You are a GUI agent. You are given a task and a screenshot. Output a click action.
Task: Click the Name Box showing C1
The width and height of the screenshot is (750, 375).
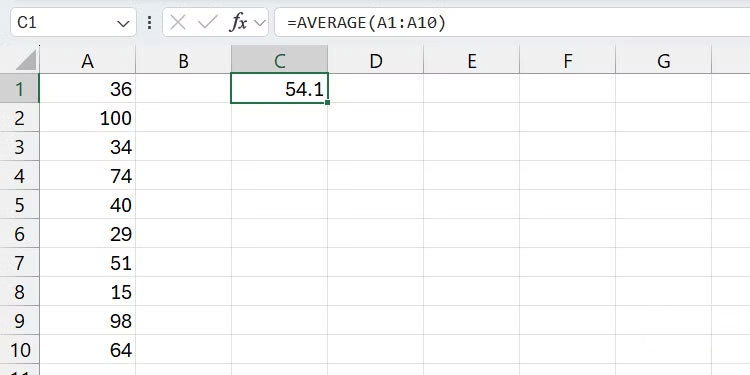(x=73, y=22)
